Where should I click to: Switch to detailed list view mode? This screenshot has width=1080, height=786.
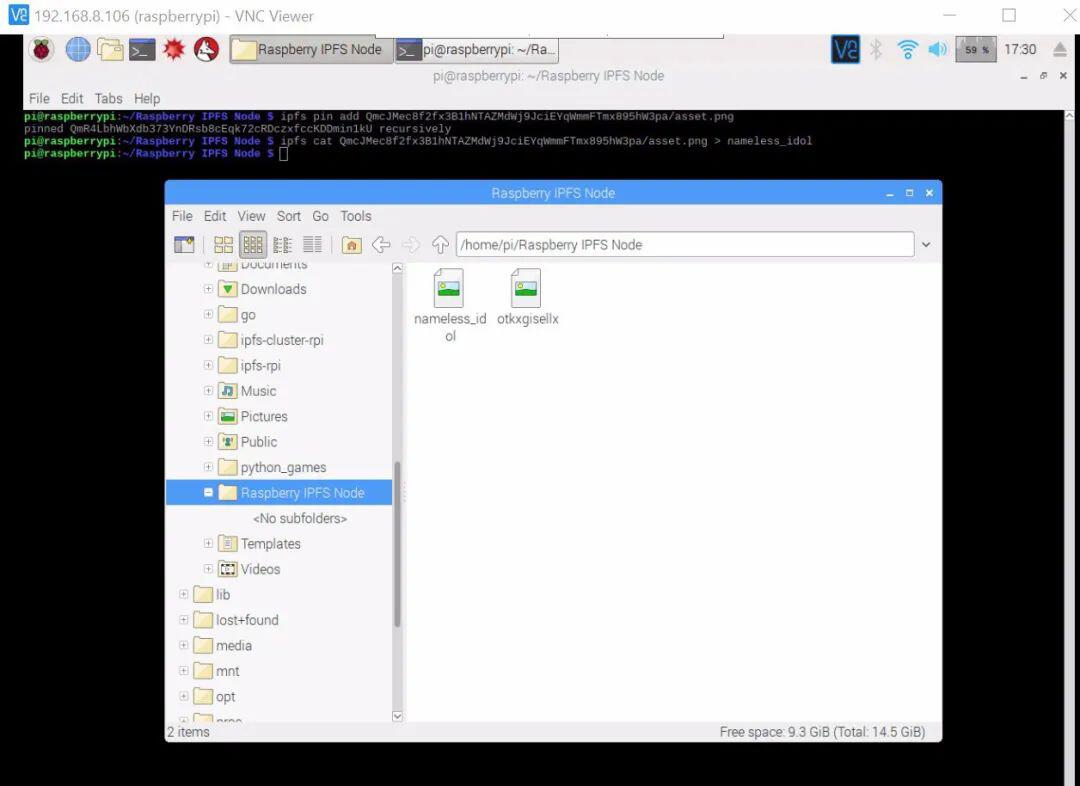coord(312,245)
